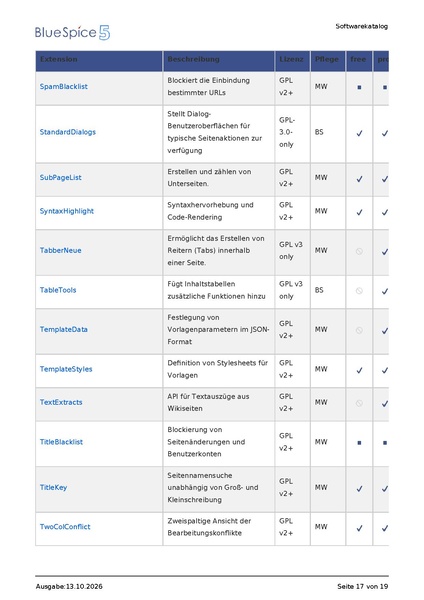The width and height of the screenshot is (424, 600).
Task: Click the BlueSpice 5 logo
Action: coord(72,33)
